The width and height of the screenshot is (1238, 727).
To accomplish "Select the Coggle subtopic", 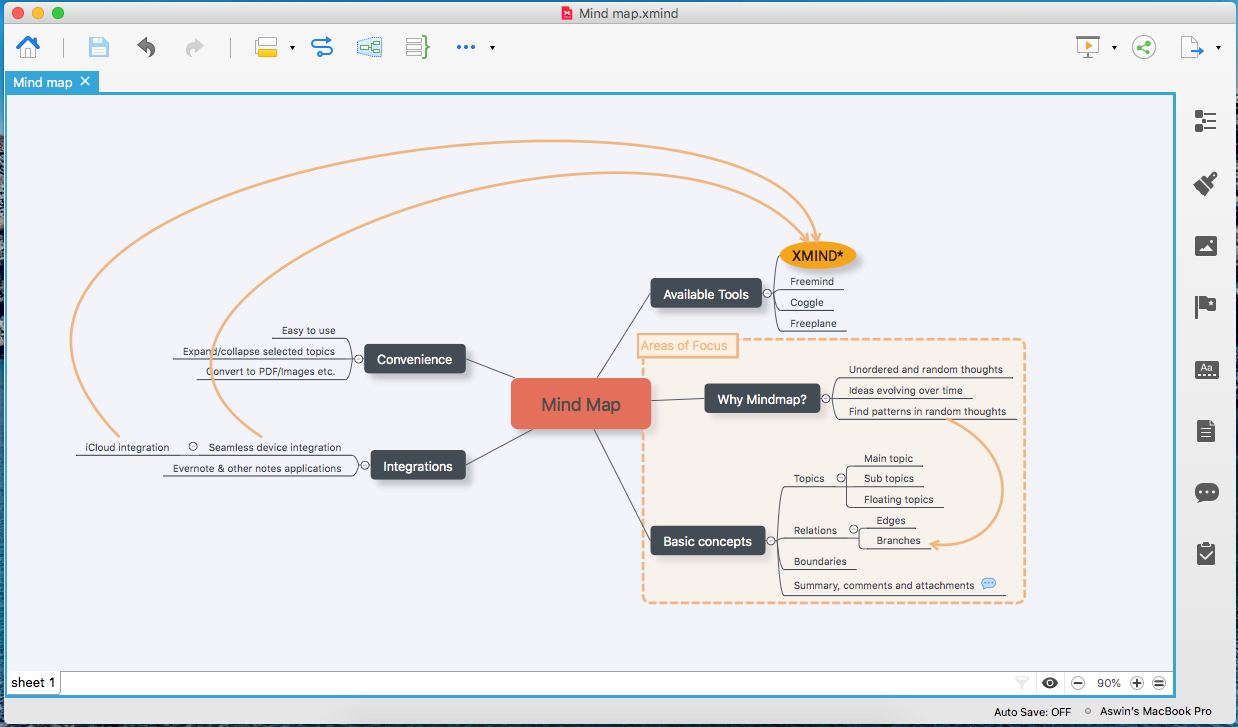I will tap(807, 302).
